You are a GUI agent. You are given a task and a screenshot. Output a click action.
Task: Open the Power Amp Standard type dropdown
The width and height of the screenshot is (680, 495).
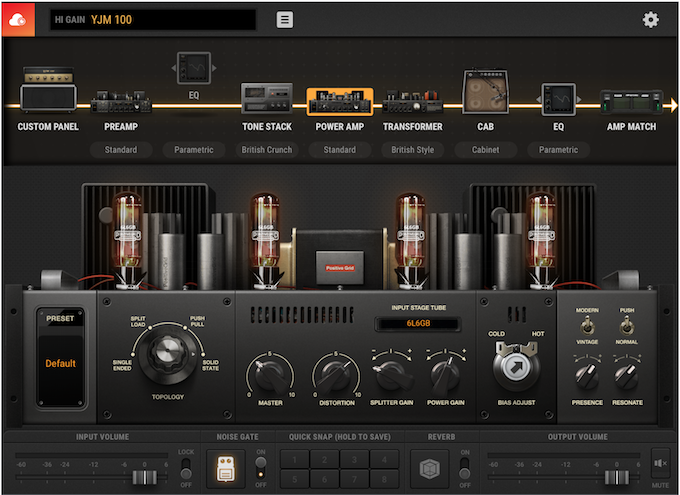point(340,150)
